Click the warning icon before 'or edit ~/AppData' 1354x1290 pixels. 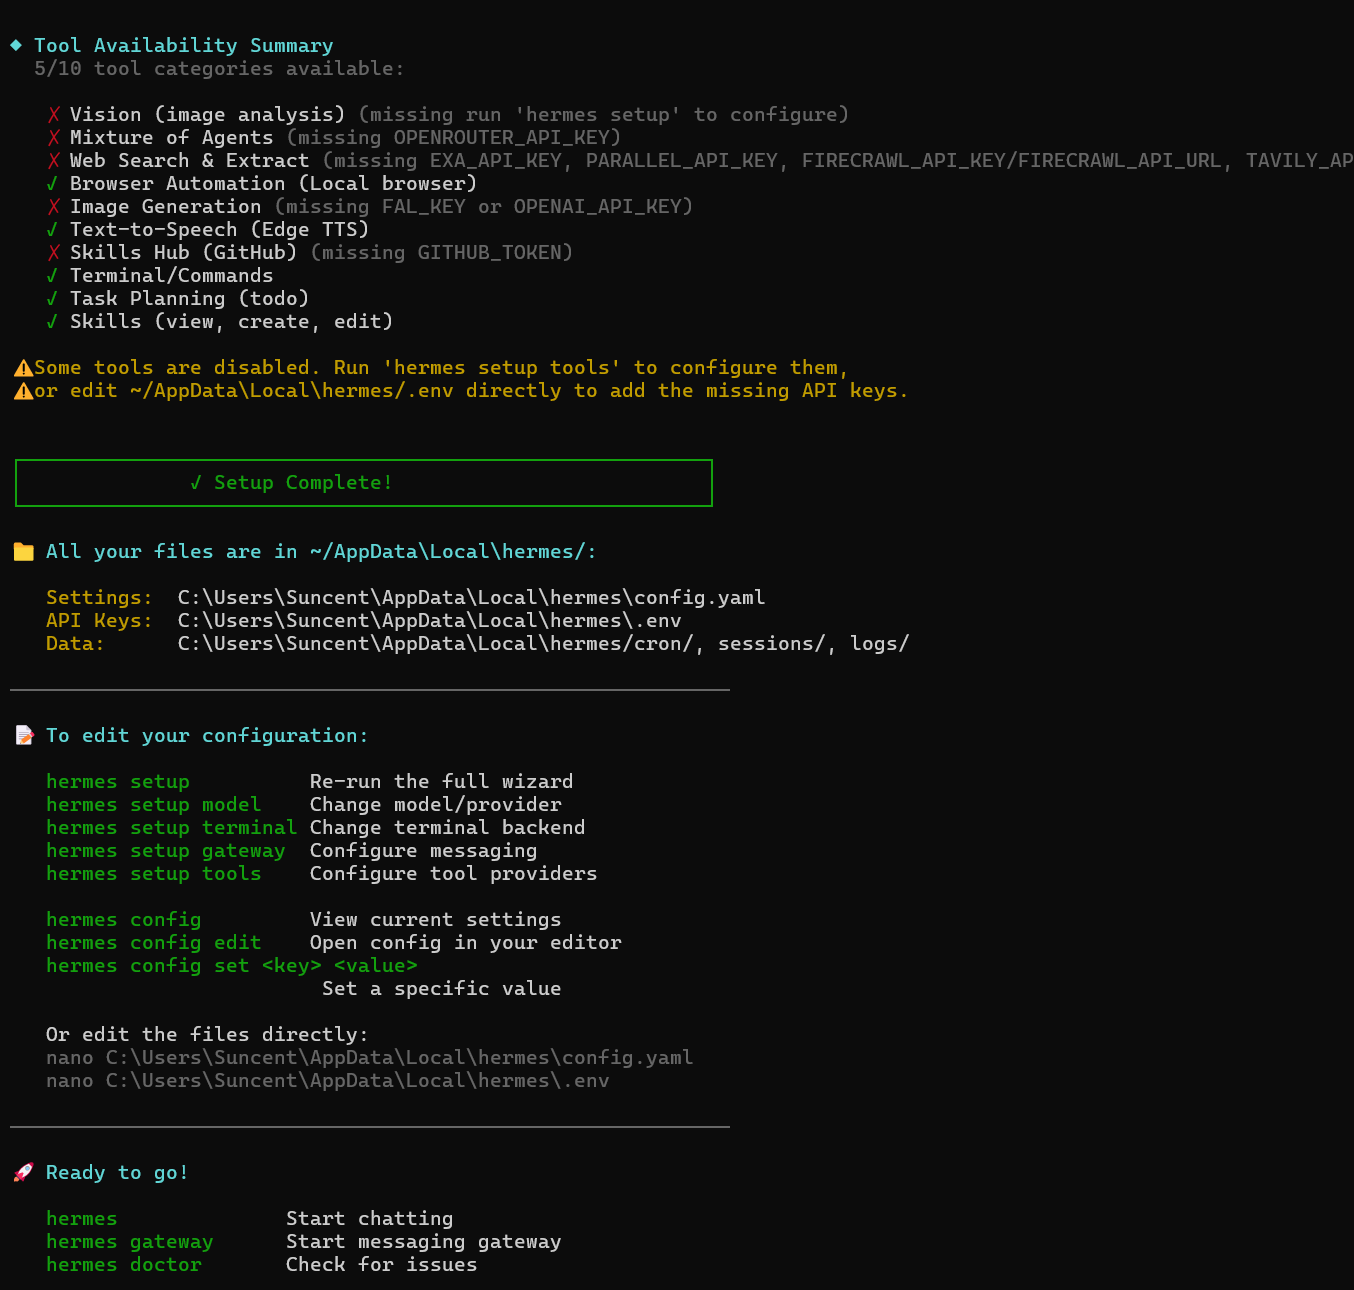point(23,391)
